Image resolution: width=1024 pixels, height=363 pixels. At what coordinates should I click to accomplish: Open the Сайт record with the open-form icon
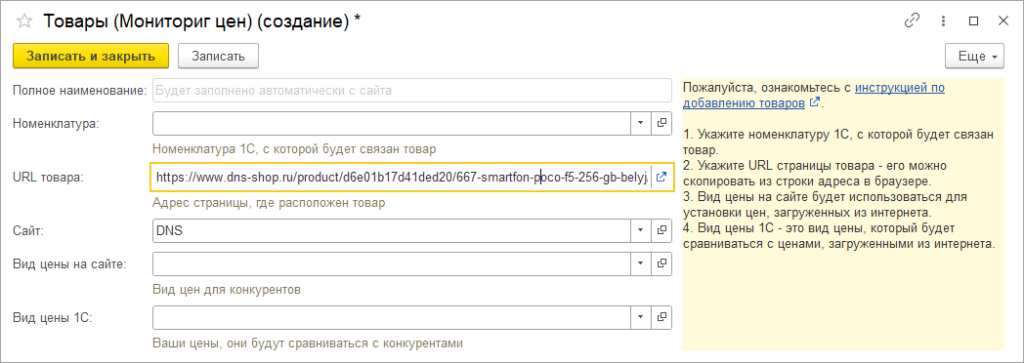(661, 230)
